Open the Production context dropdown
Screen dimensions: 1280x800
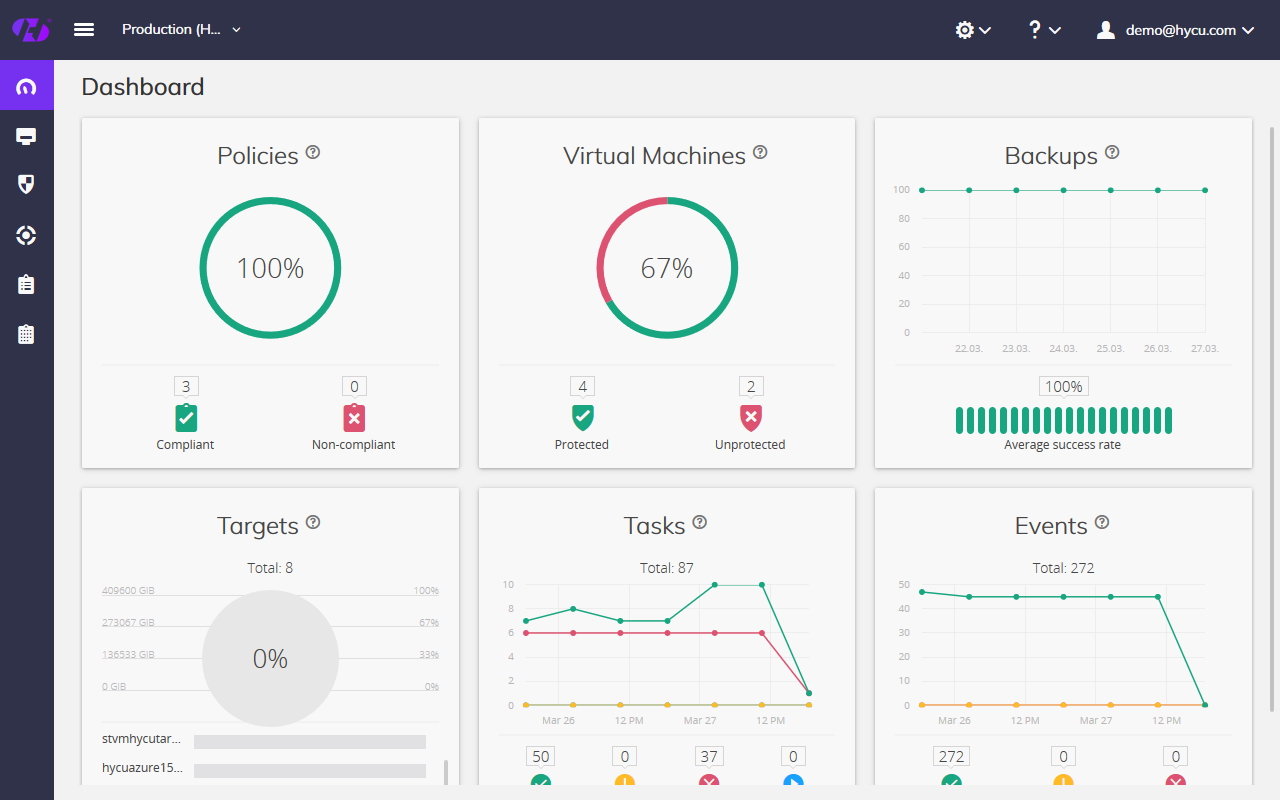(x=180, y=29)
